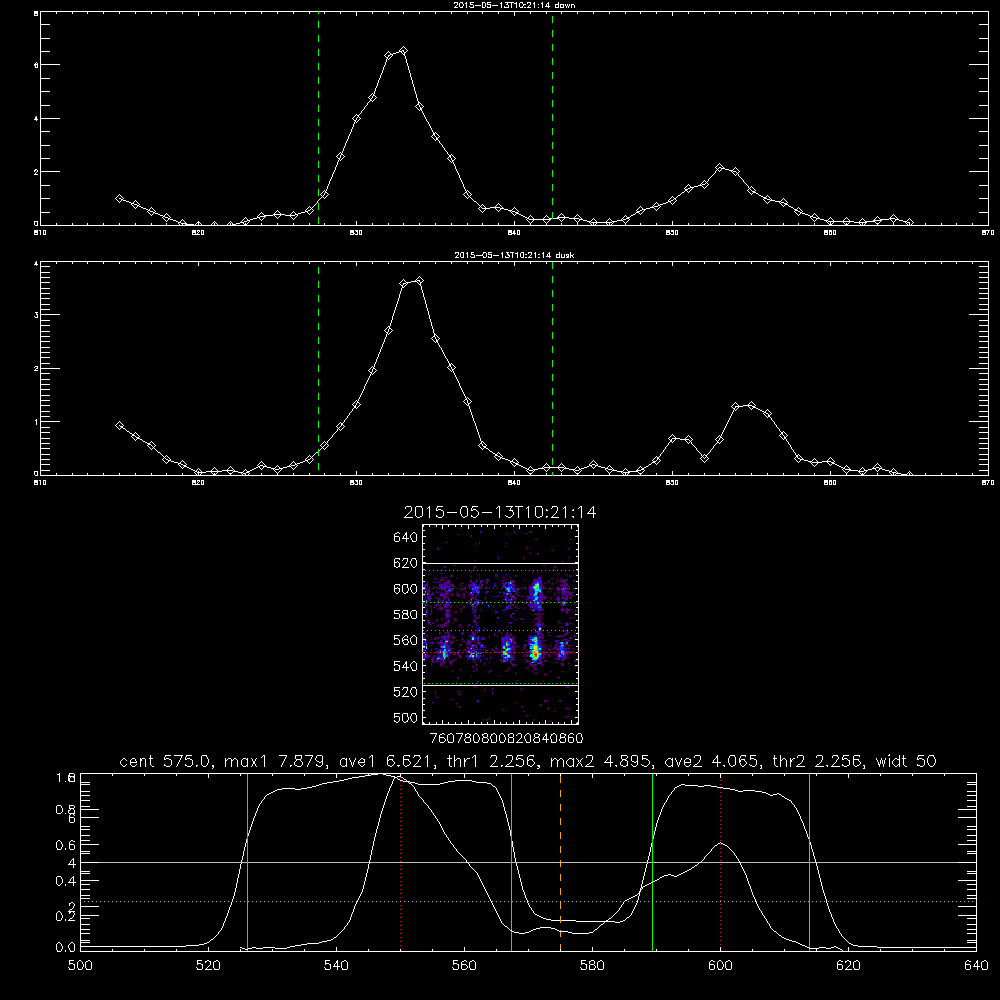Image resolution: width=1000 pixels, height=1000 pixels.
Task: Click the red dotted line at 550 in bottom plot
Action: 401,864
